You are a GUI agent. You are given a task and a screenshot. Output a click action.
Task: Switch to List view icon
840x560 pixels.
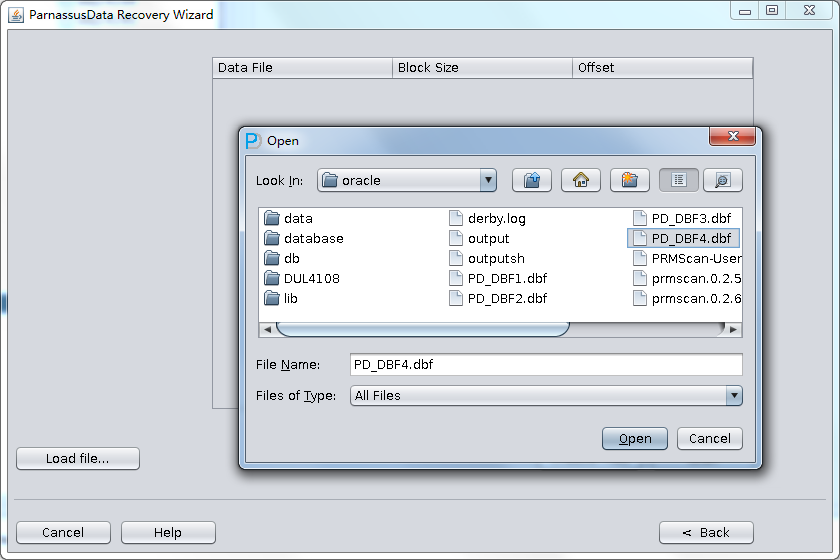tap(679, 180)
